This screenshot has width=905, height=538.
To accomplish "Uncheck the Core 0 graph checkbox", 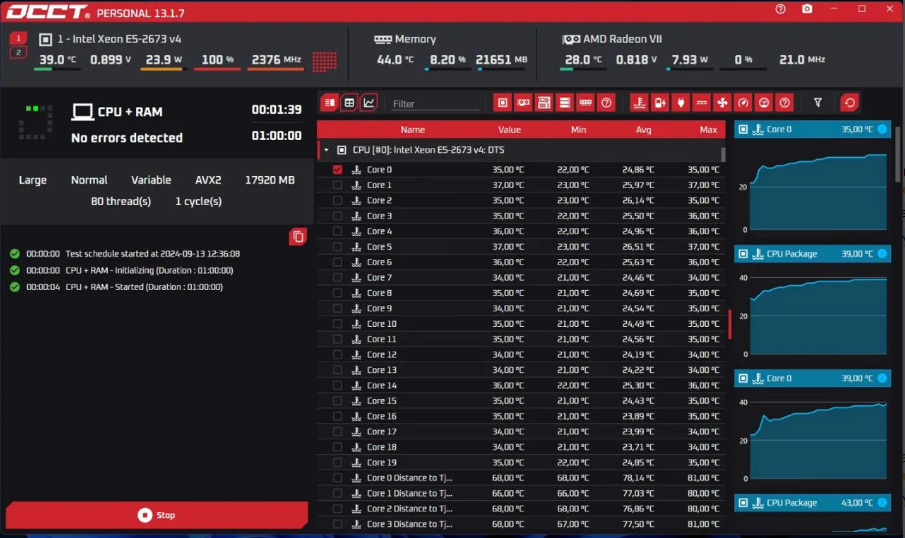I will 338,170.
